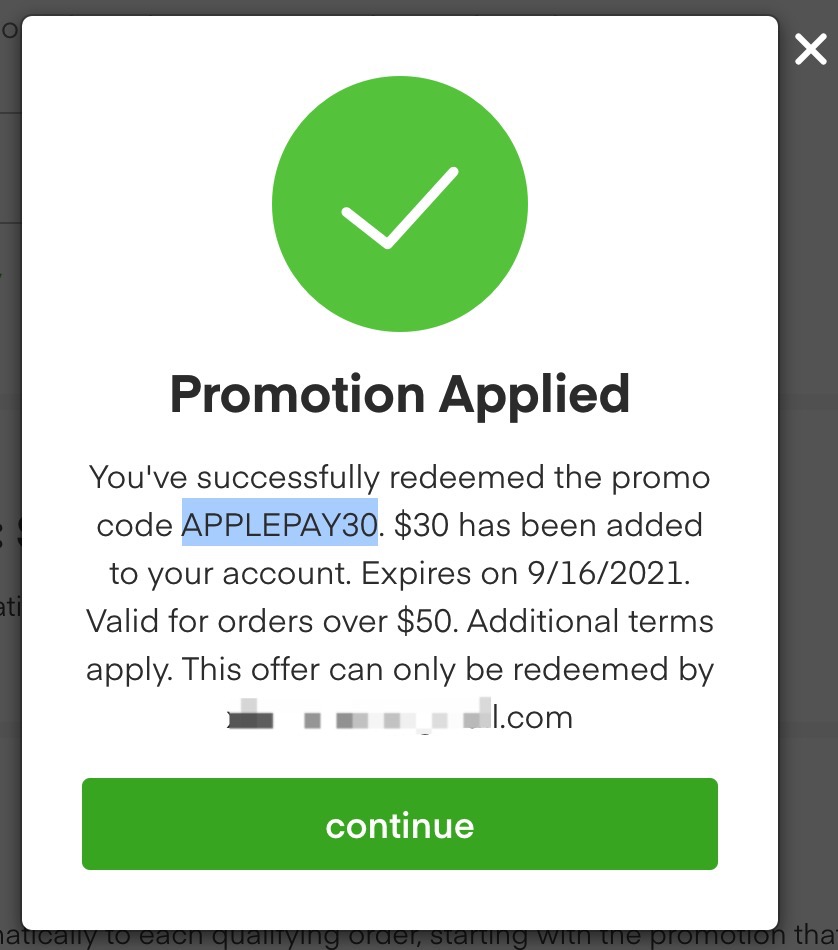Viewport: 838px width, 950px height.
Task: Click the green continue button to proceed
Action: (x=399, y=824)
